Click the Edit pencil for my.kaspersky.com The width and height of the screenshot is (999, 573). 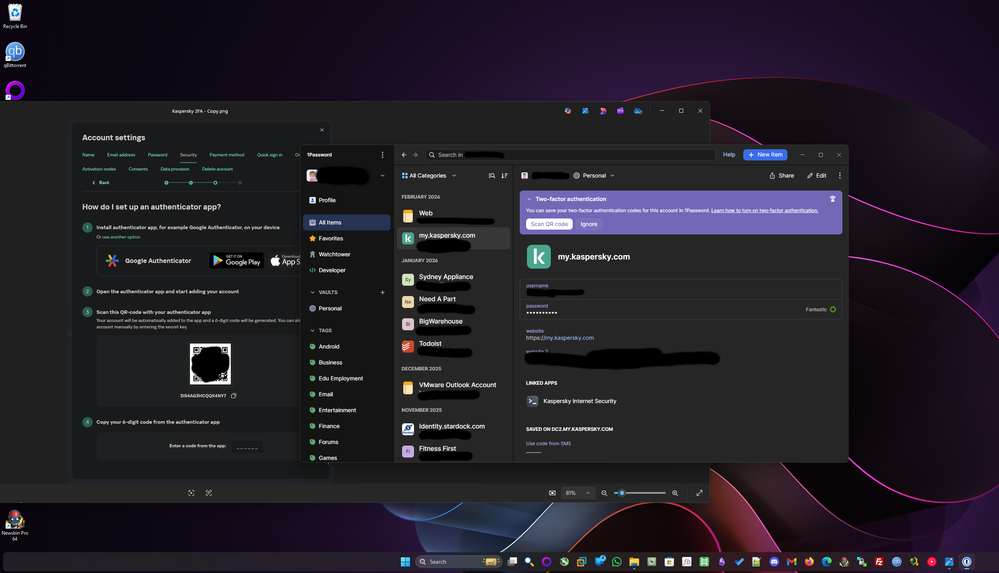click(817, 175)
